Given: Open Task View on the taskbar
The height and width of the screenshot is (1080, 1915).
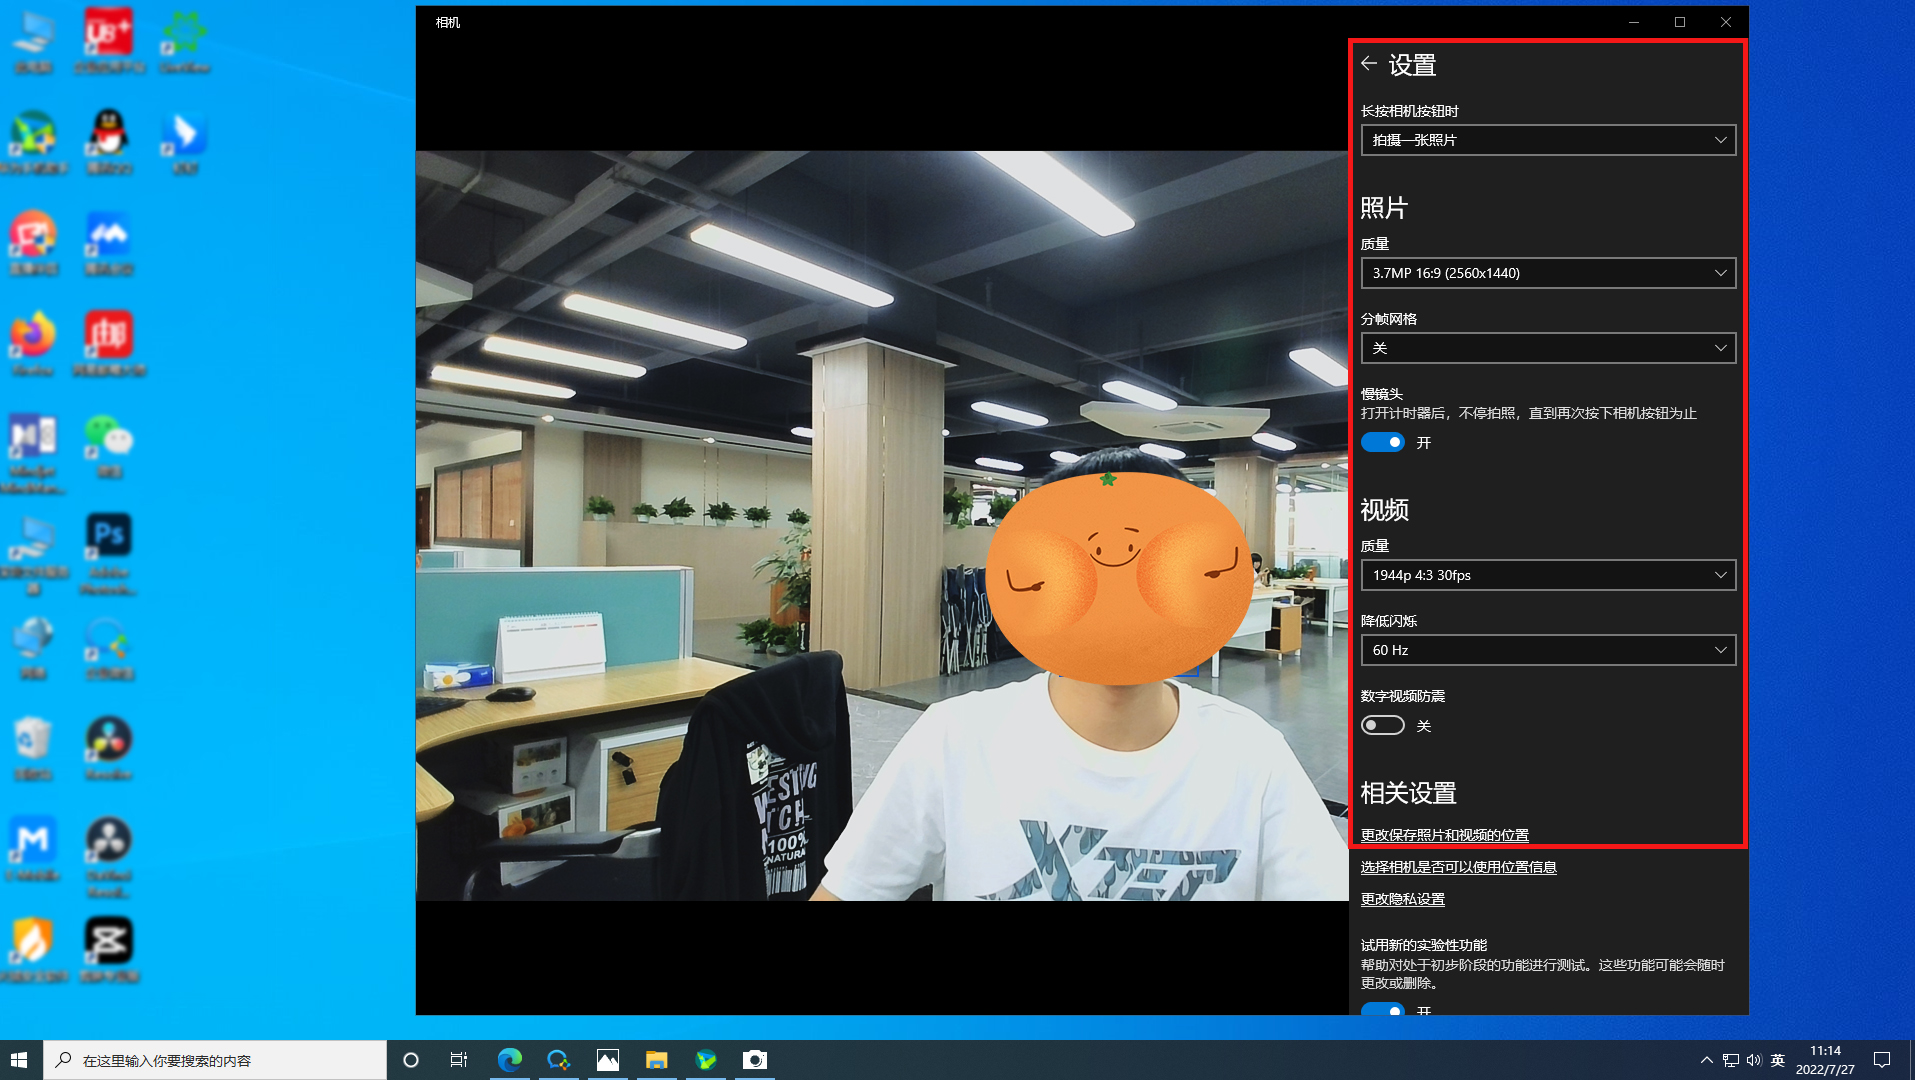Looking at the screenshot, I should pos(459,1060).
